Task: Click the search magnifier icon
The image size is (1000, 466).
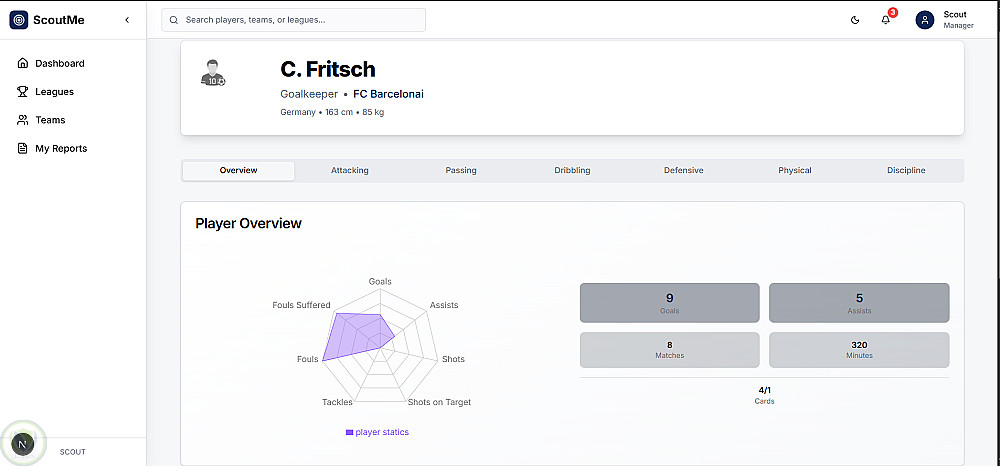Action: [x=175, y=20]
